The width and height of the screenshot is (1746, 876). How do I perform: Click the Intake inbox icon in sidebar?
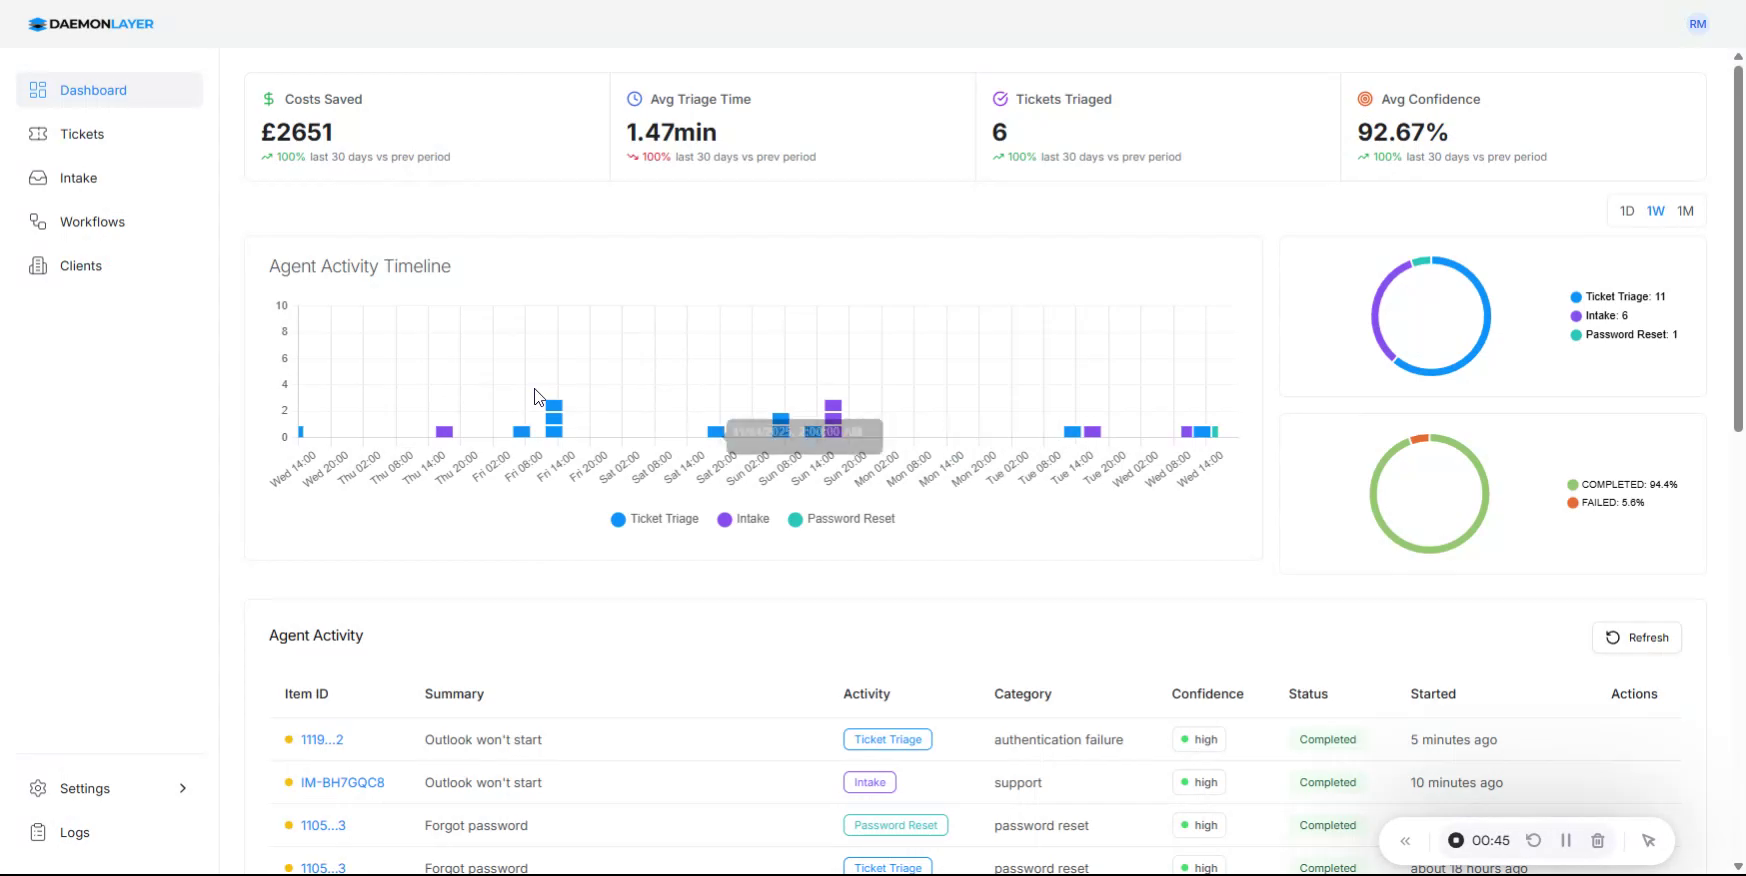[38, 178]
